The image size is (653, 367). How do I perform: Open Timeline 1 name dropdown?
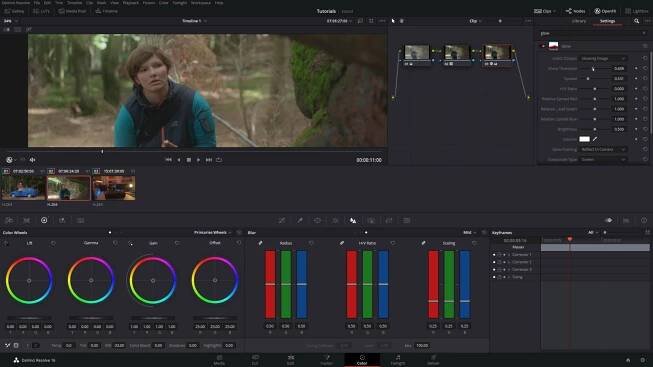(194, 21)
